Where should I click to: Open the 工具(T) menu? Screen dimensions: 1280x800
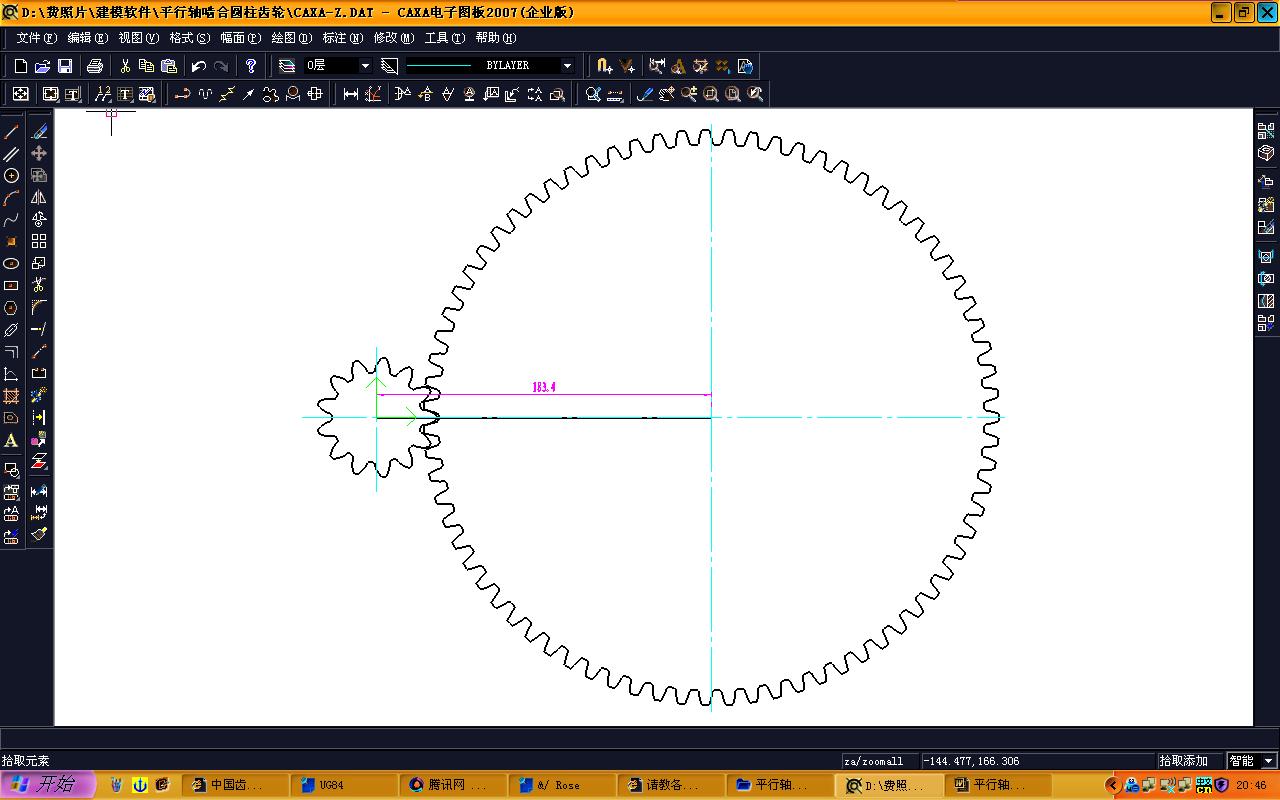[x=444, y=38]
